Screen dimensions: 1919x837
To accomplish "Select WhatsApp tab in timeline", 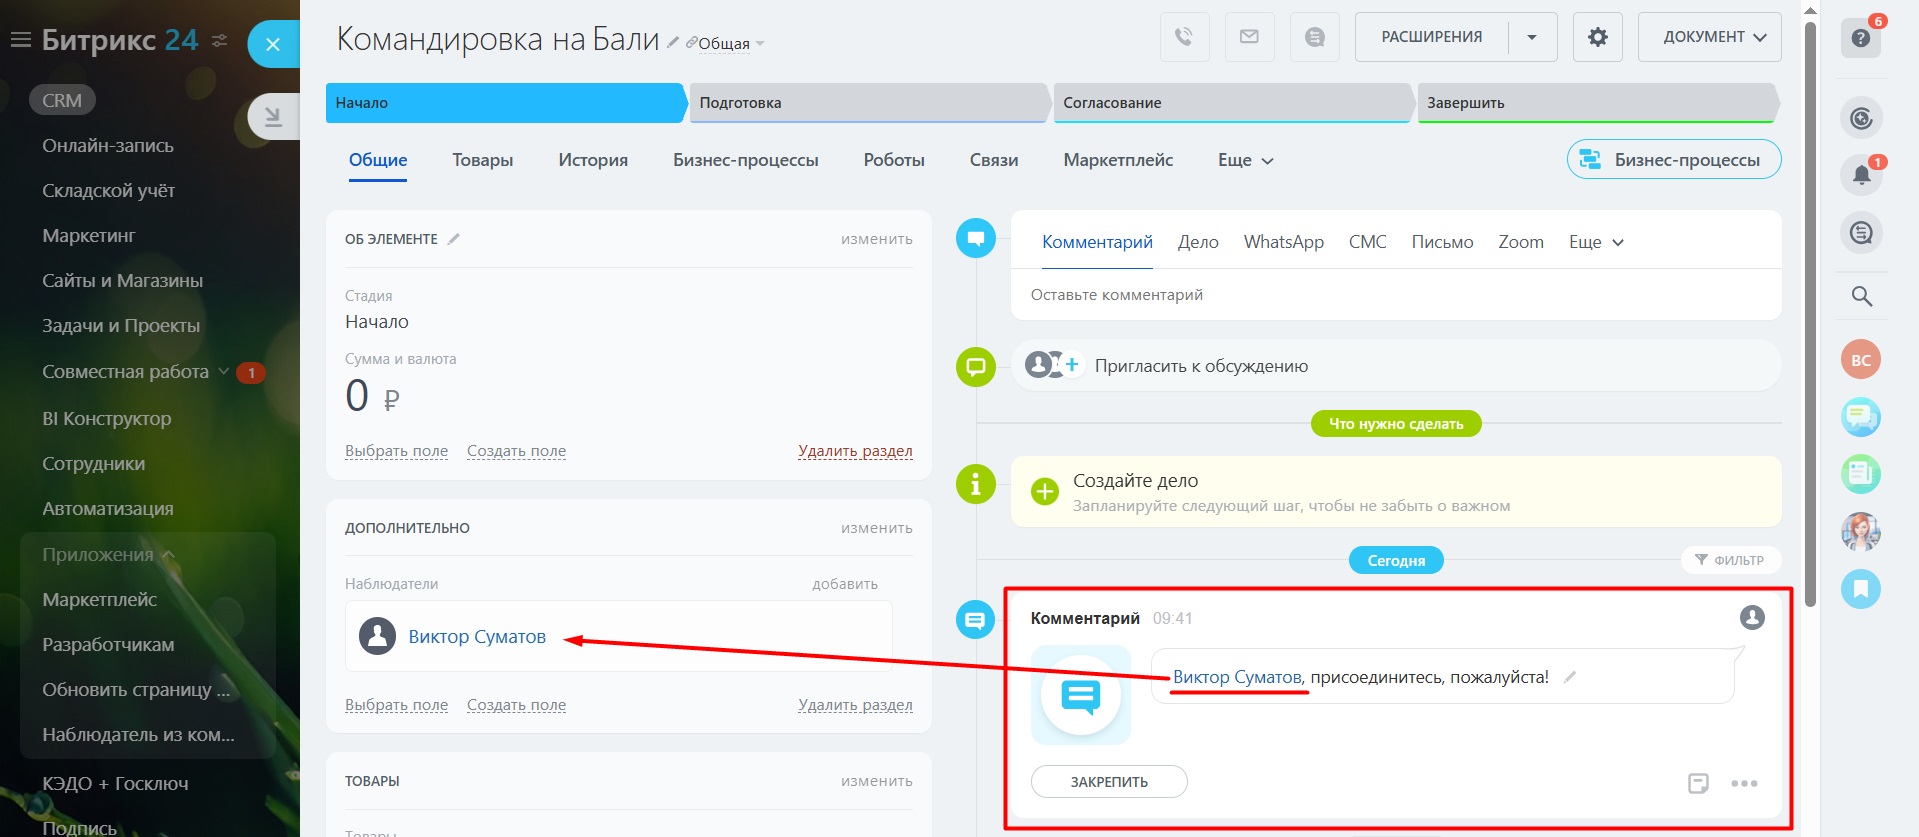I will point(1283,242).
